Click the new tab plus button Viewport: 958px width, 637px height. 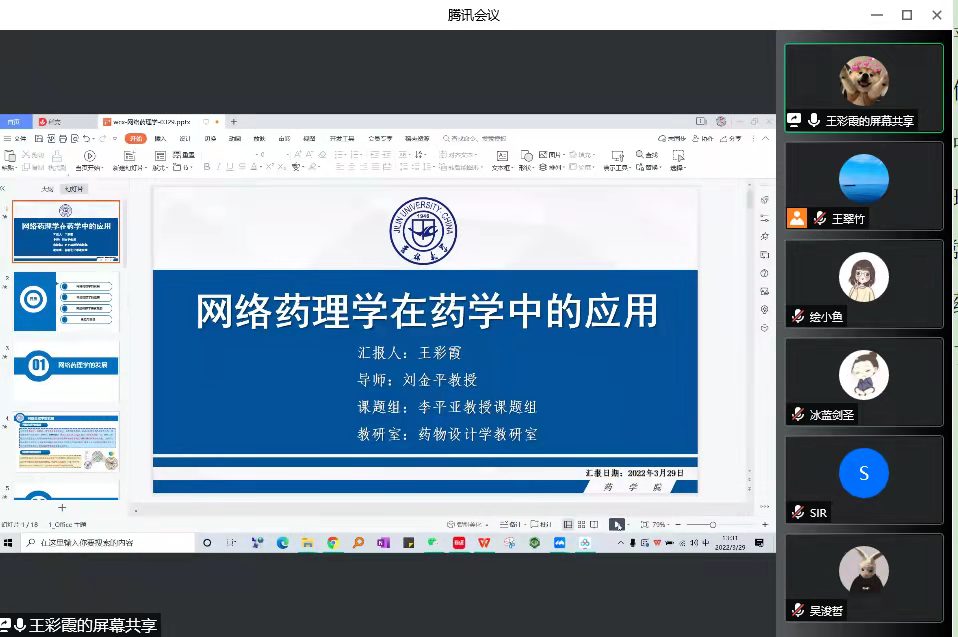[234, 121]
